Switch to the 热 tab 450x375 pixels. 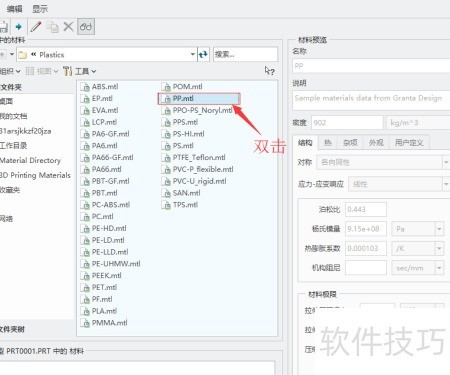pyautogui.click(x=328, y=143)
